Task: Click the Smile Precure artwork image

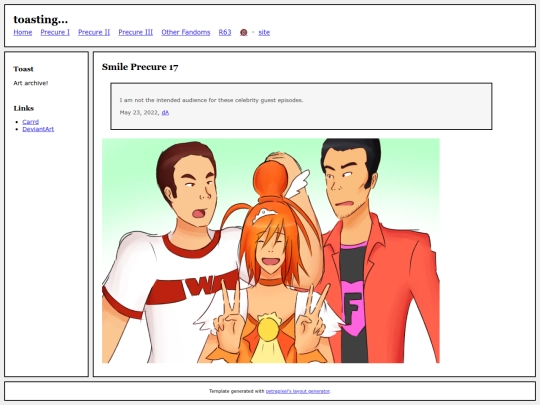Action: pos(271,251)
